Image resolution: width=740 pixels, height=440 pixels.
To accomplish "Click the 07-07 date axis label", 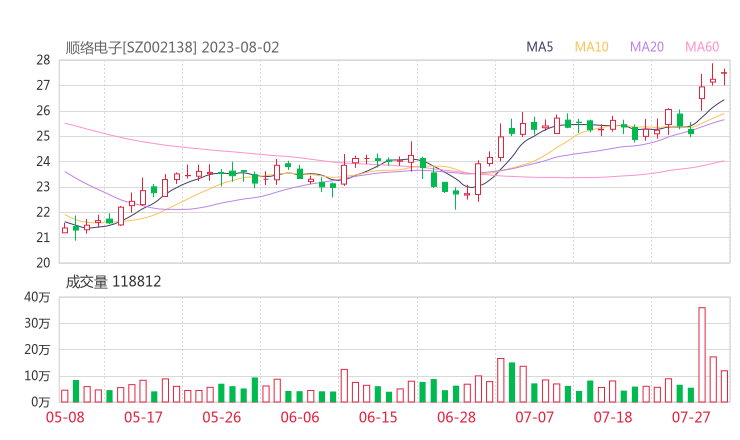I will click(534, 417).
